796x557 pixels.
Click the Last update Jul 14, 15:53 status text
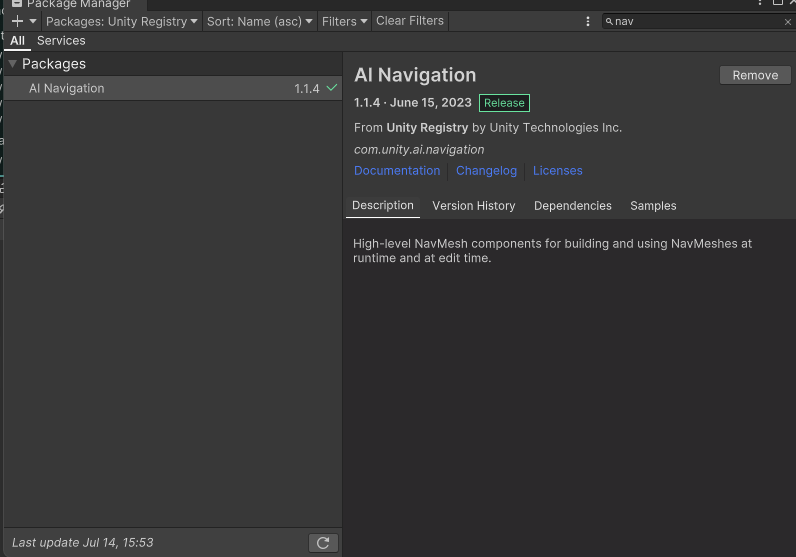click(x=83, y=543)
